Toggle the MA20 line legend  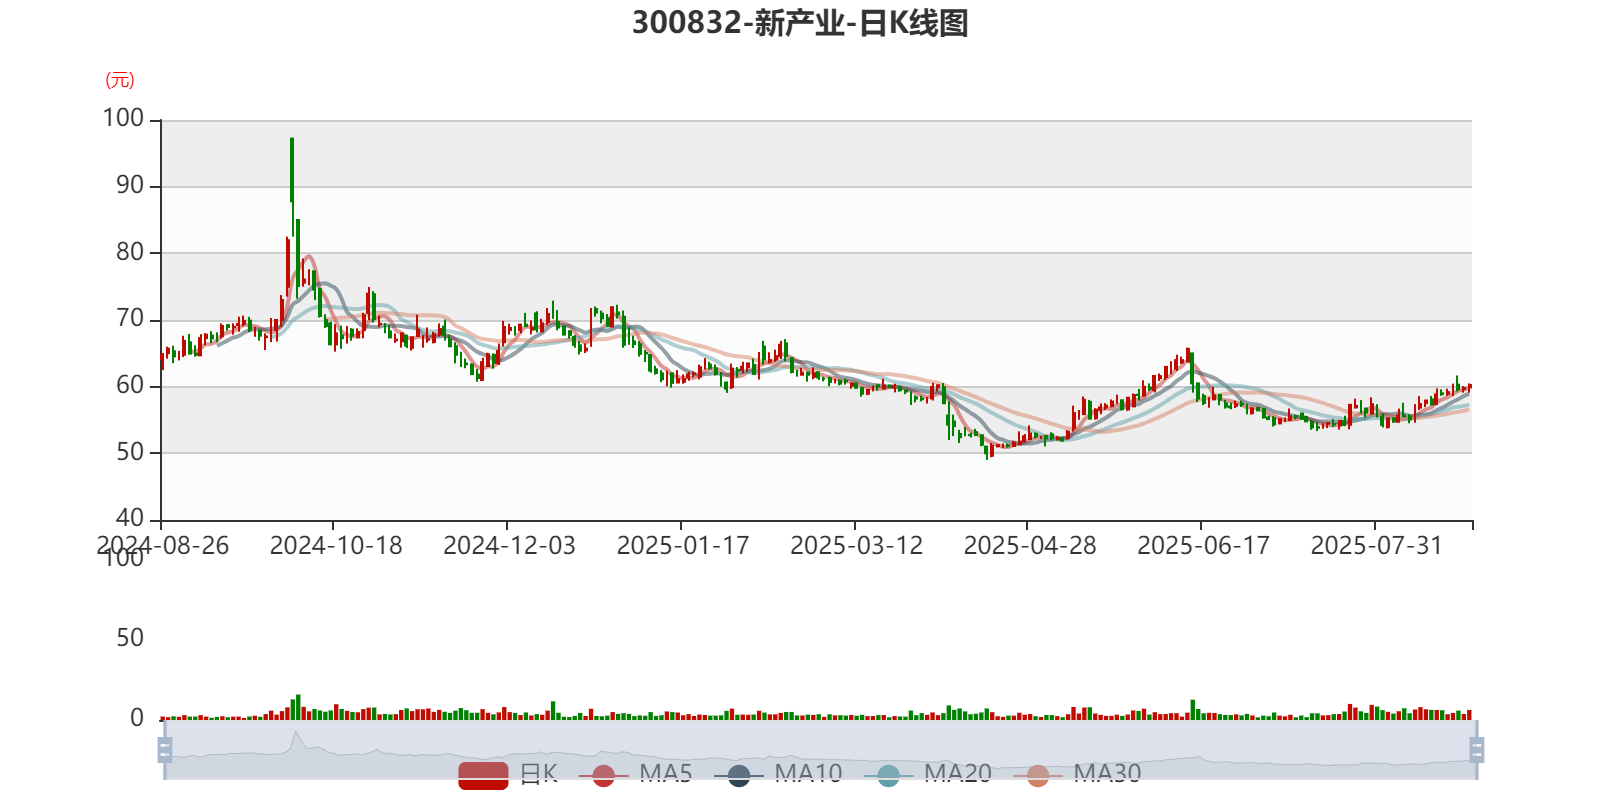[x=927, y=774]
